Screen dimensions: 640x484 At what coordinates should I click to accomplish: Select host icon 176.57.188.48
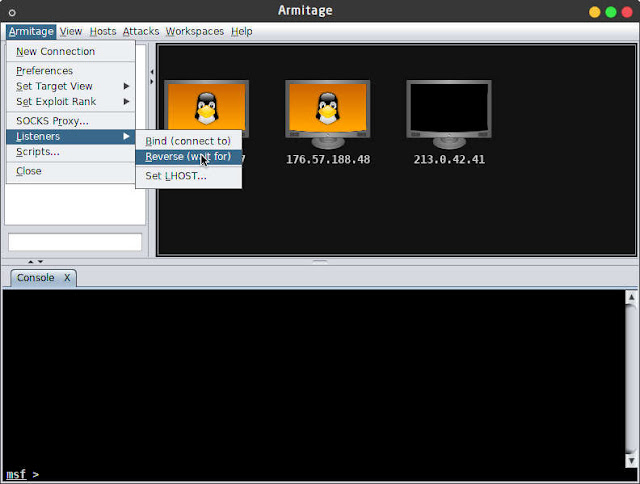pyautogui.click(x=328, y=115)
